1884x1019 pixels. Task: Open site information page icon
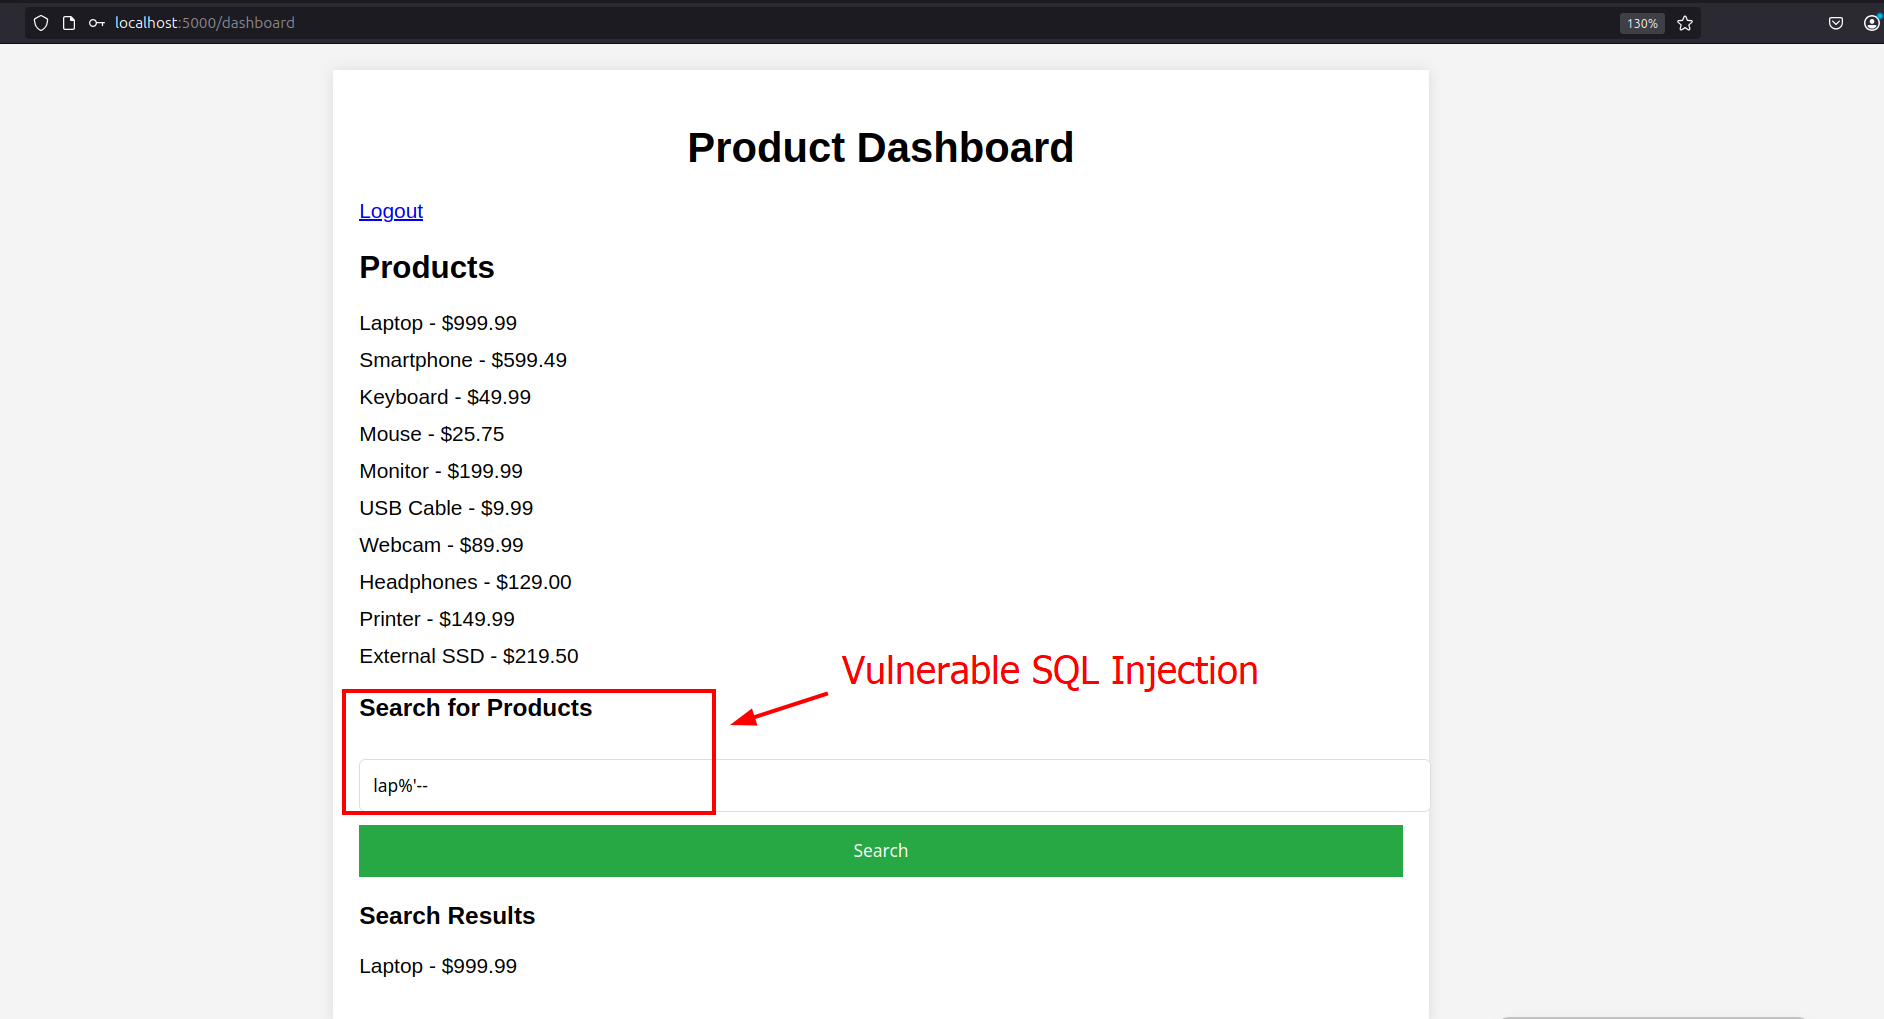(69, 23)
